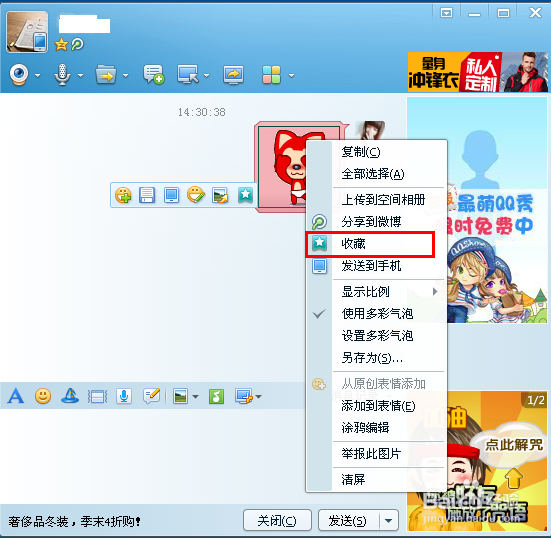Click the 冲锋衣 私人定制 banner ad
Viewport: 551px width, 538px height.
pyautogui.click(x=478, y=72)
